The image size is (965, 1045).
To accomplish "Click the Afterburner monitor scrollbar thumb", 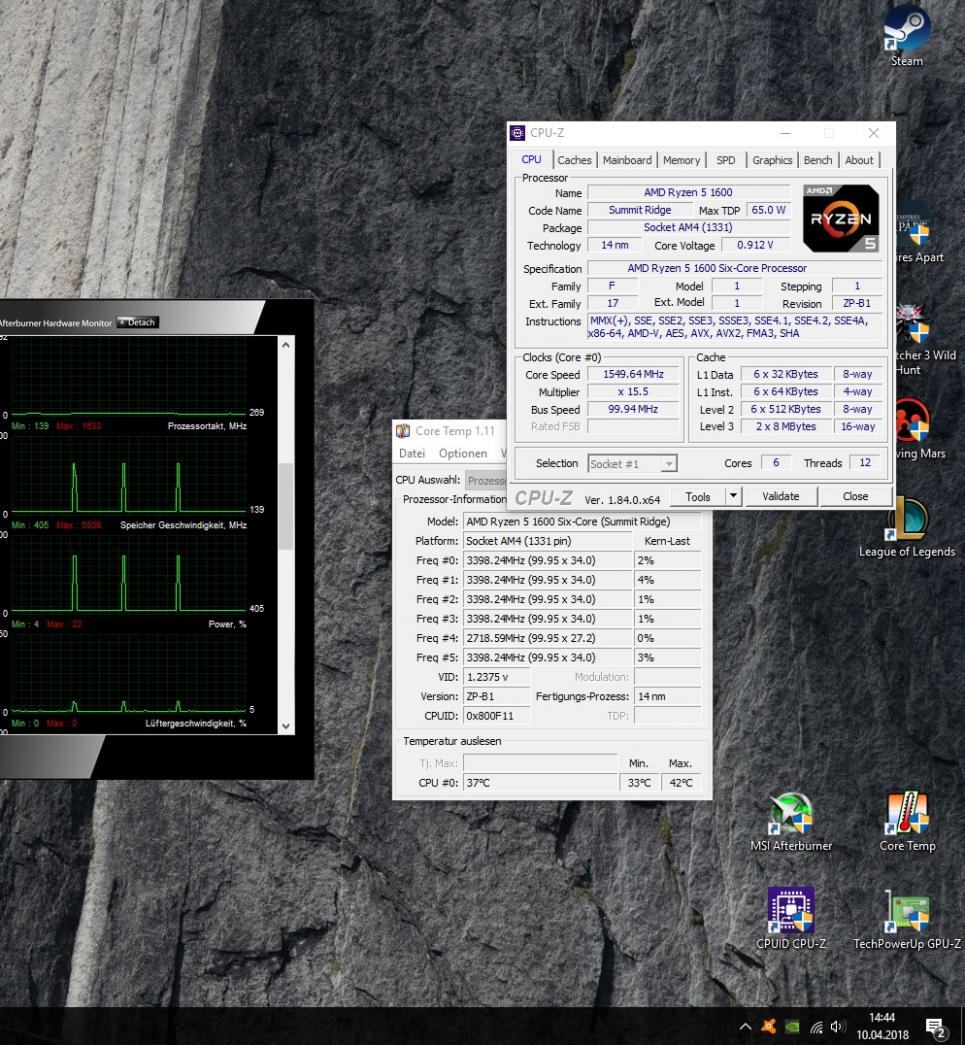I will (286, 506).
